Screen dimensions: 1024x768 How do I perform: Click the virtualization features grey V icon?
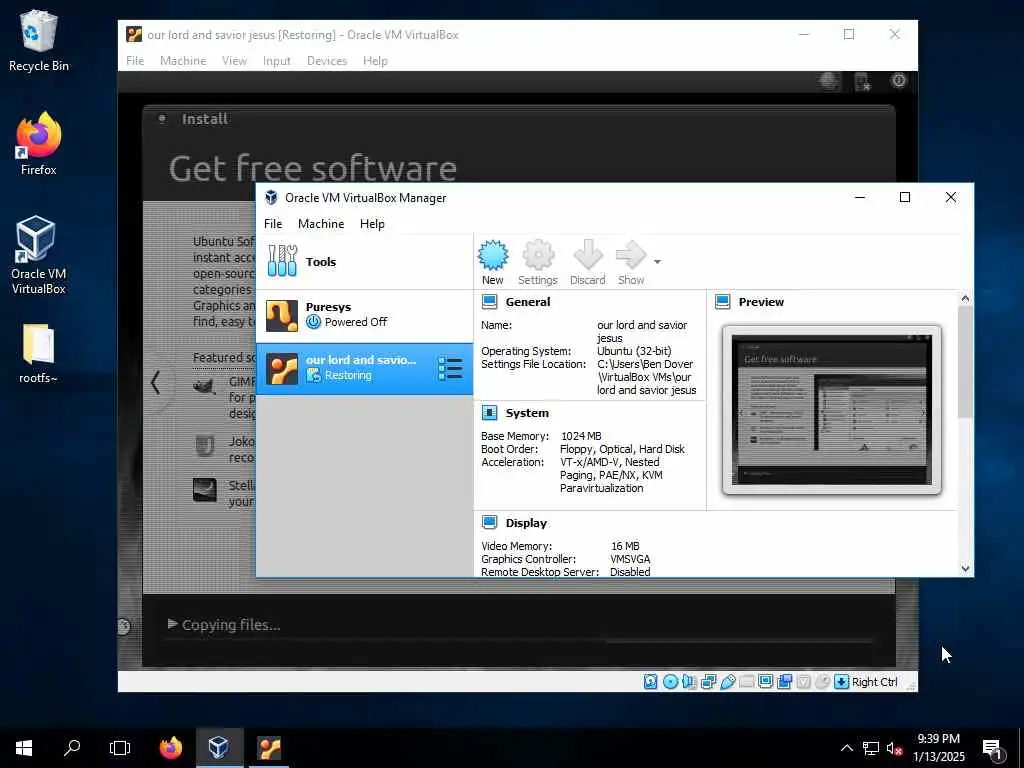coord(804,682)
